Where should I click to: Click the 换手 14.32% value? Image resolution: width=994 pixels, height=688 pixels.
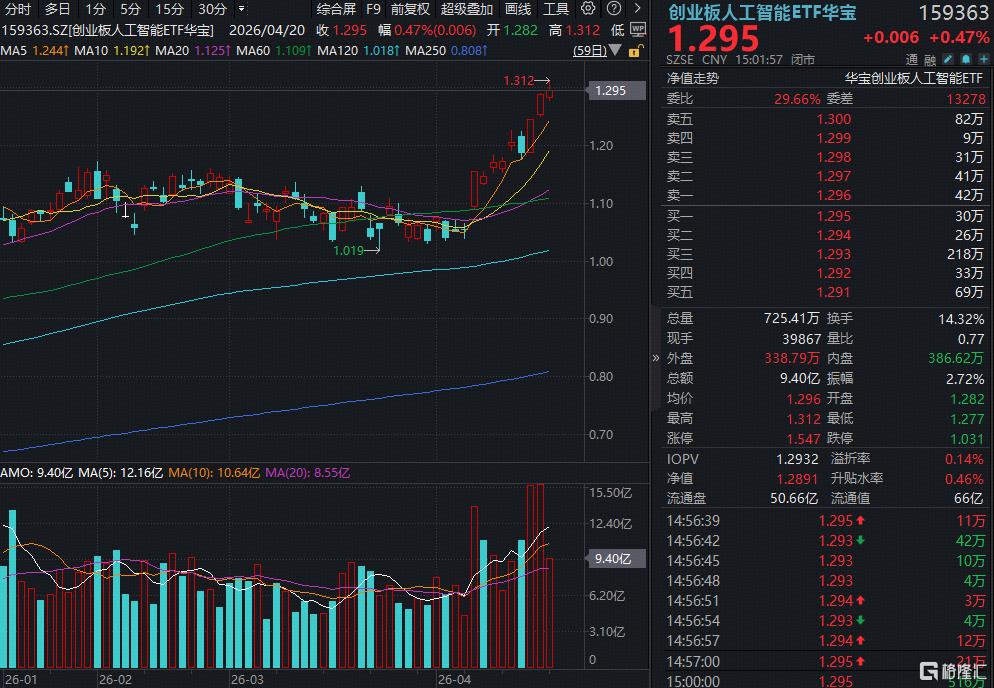pyautogui.click(x=961, y=318)
